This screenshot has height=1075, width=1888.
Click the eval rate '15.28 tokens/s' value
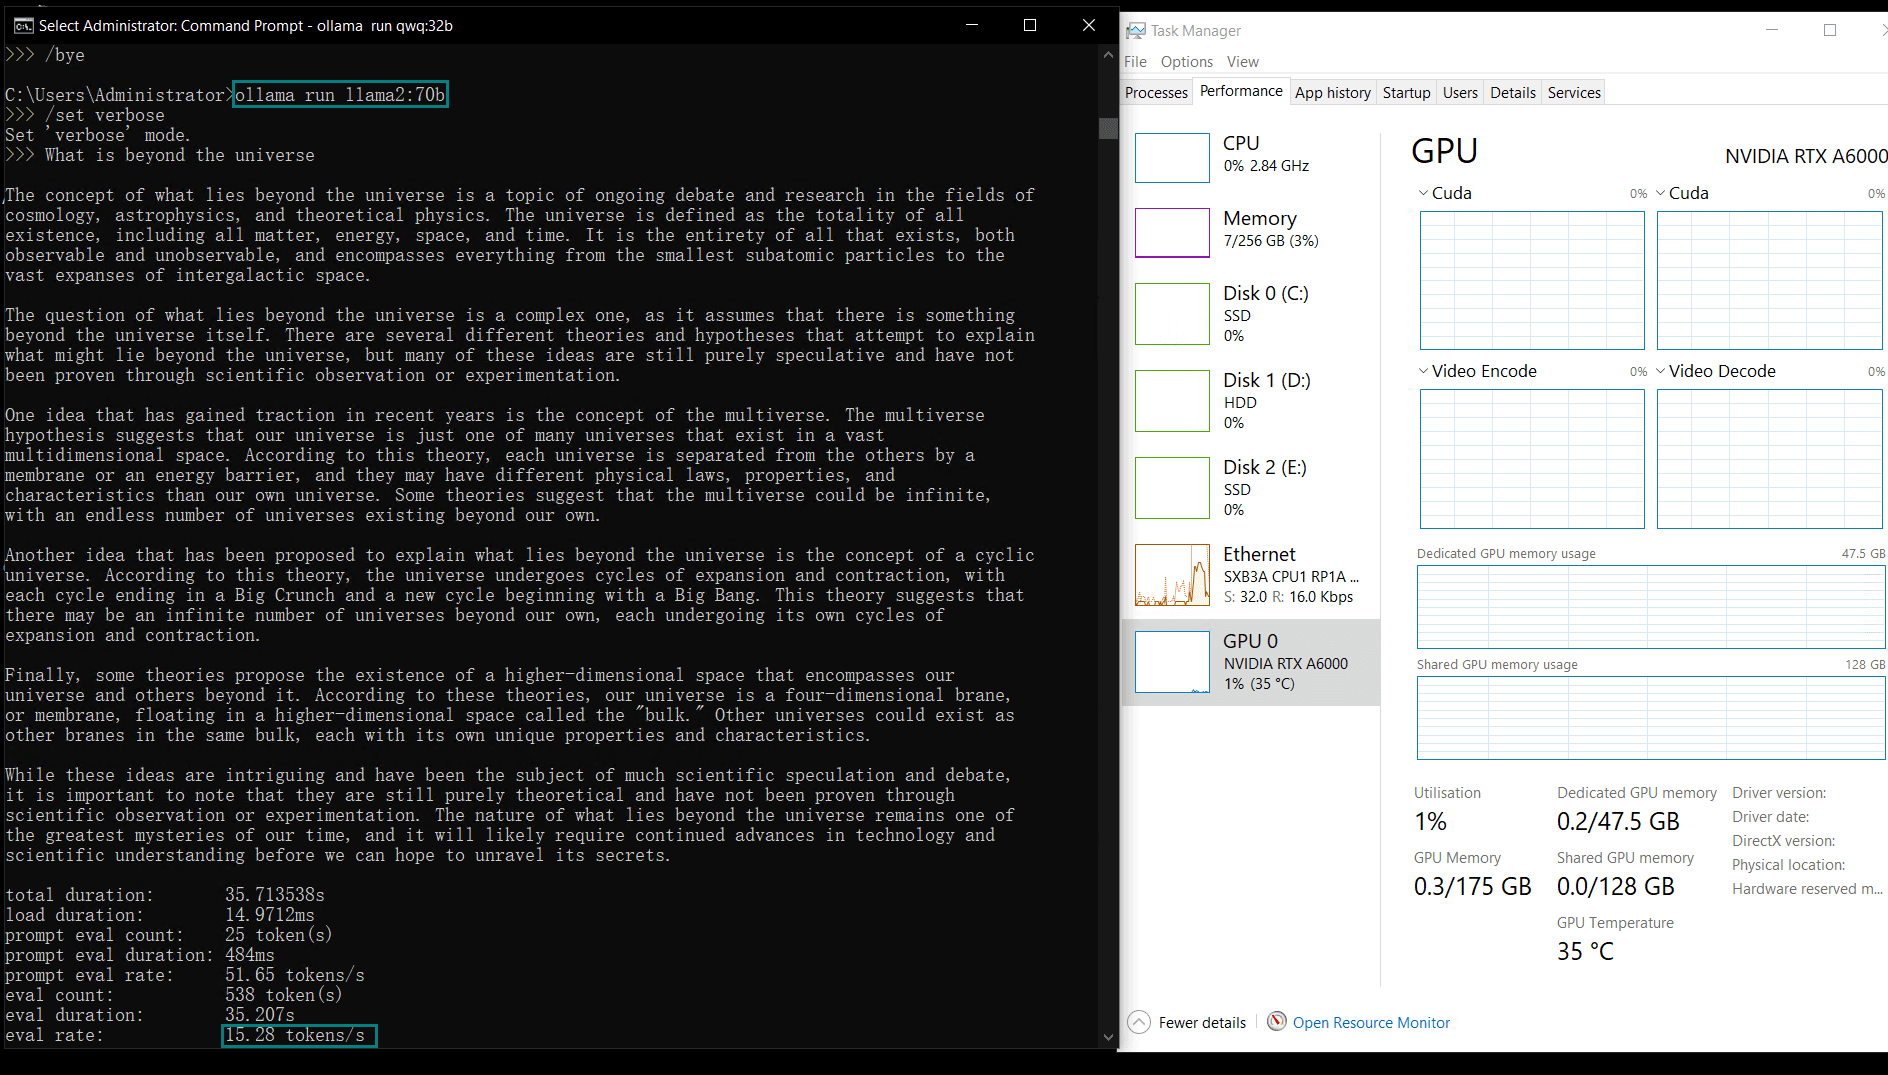pos(295,1035)
